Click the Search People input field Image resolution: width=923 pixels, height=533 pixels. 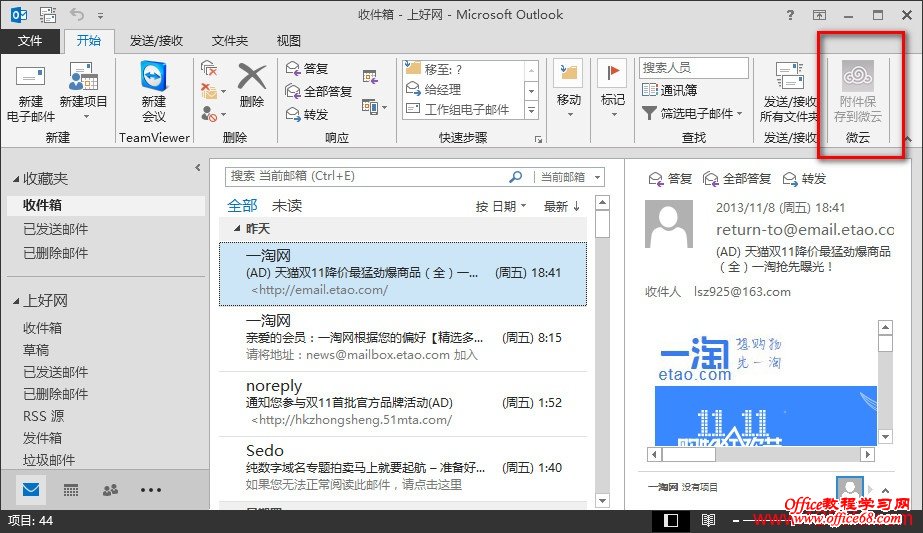click(693, 68)
